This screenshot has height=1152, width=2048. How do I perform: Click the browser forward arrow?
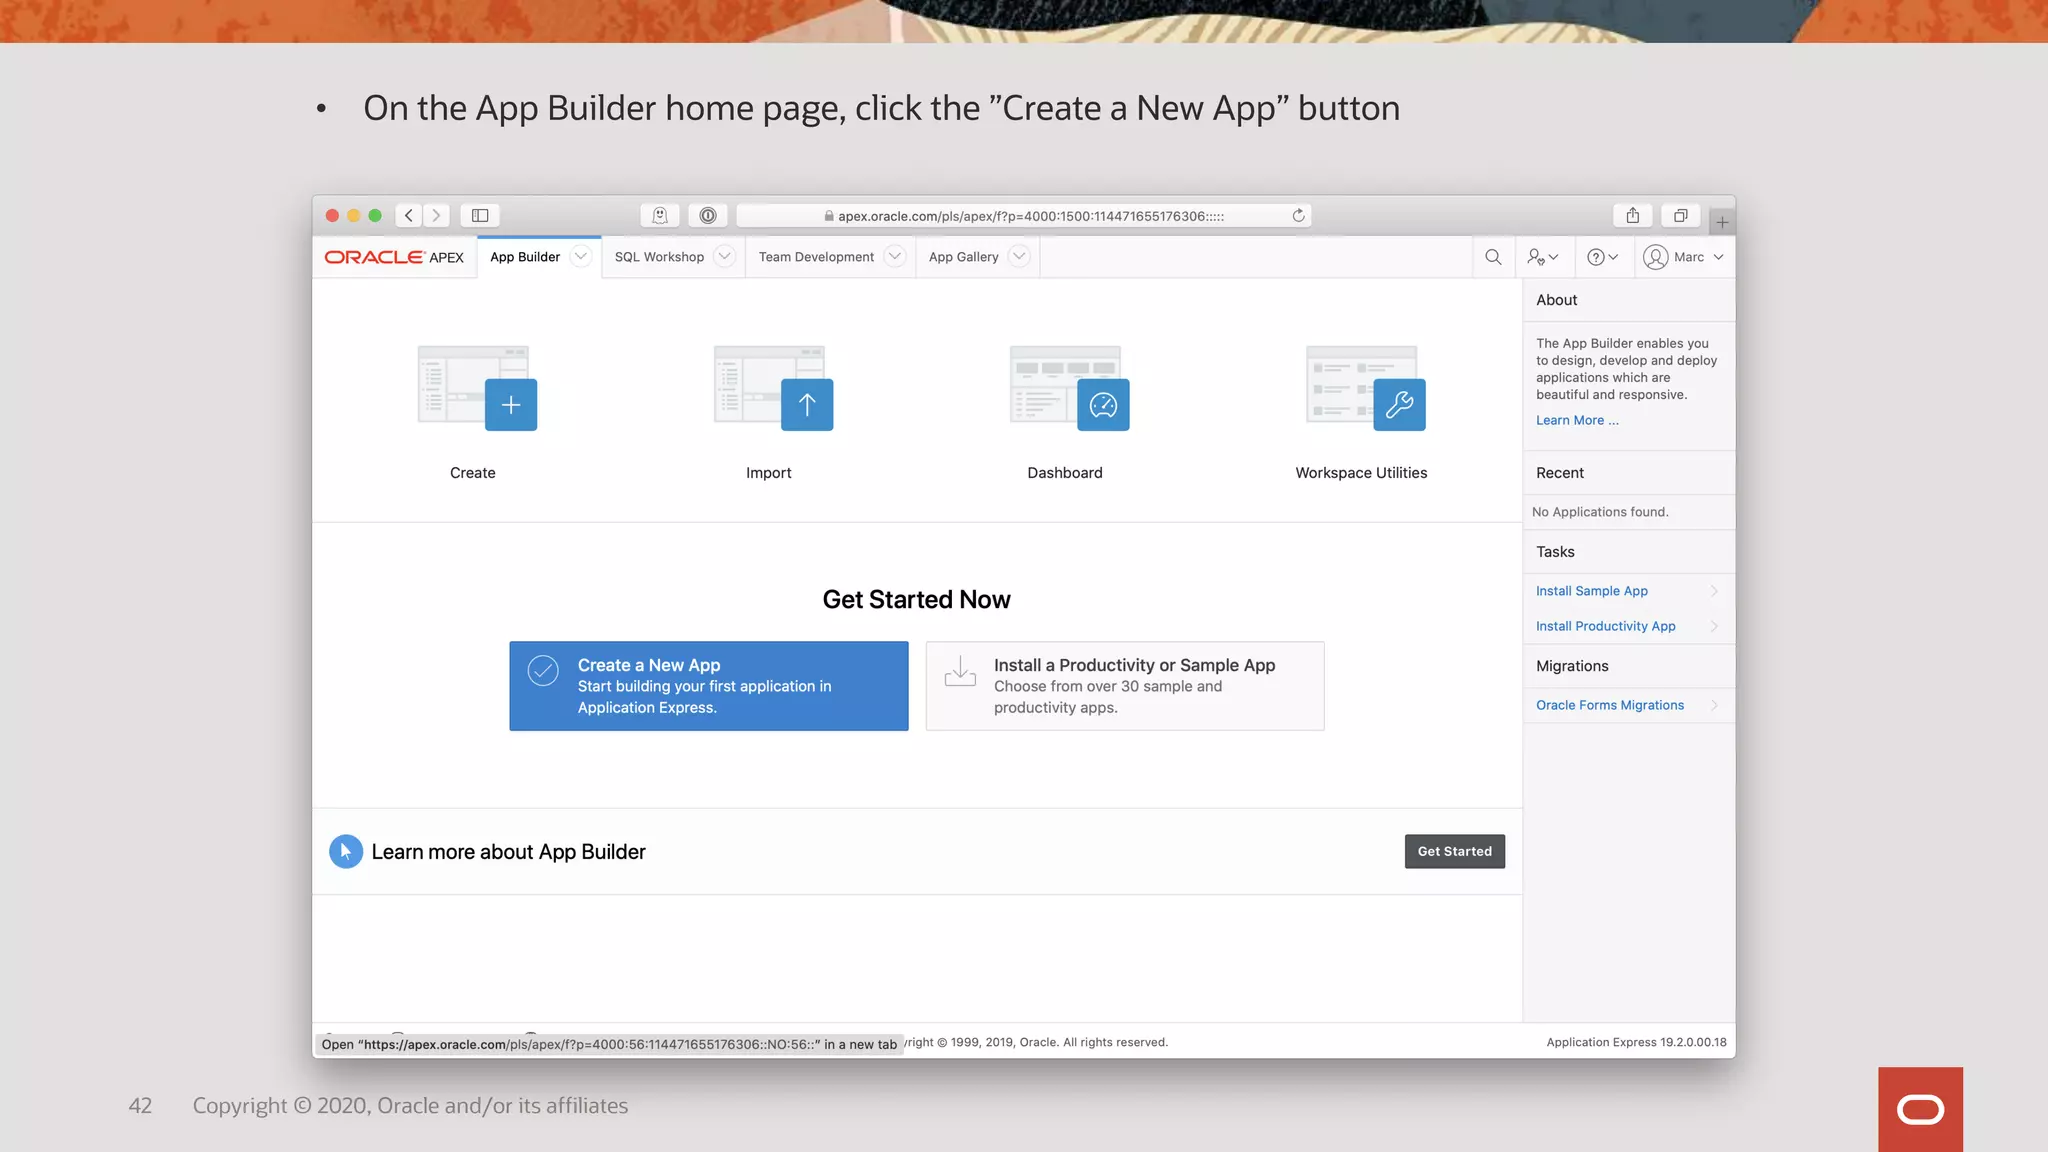point(436,215)
